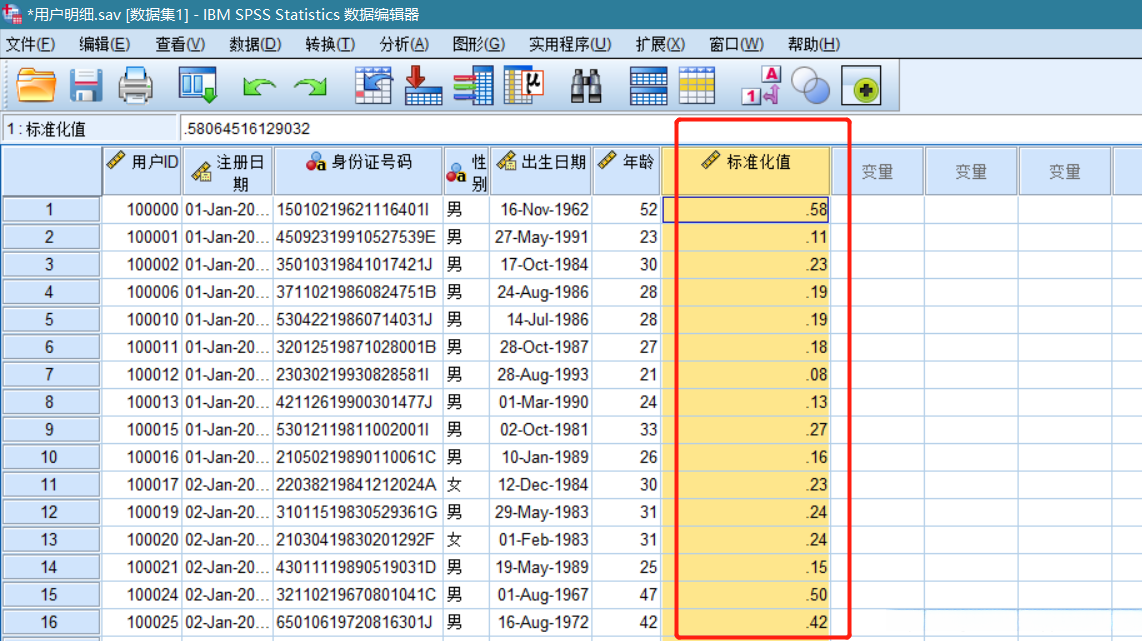Open Variables info toolbar icon
Image resolution: width=1142 pixels, height=641 pixels.
point(473,85)
